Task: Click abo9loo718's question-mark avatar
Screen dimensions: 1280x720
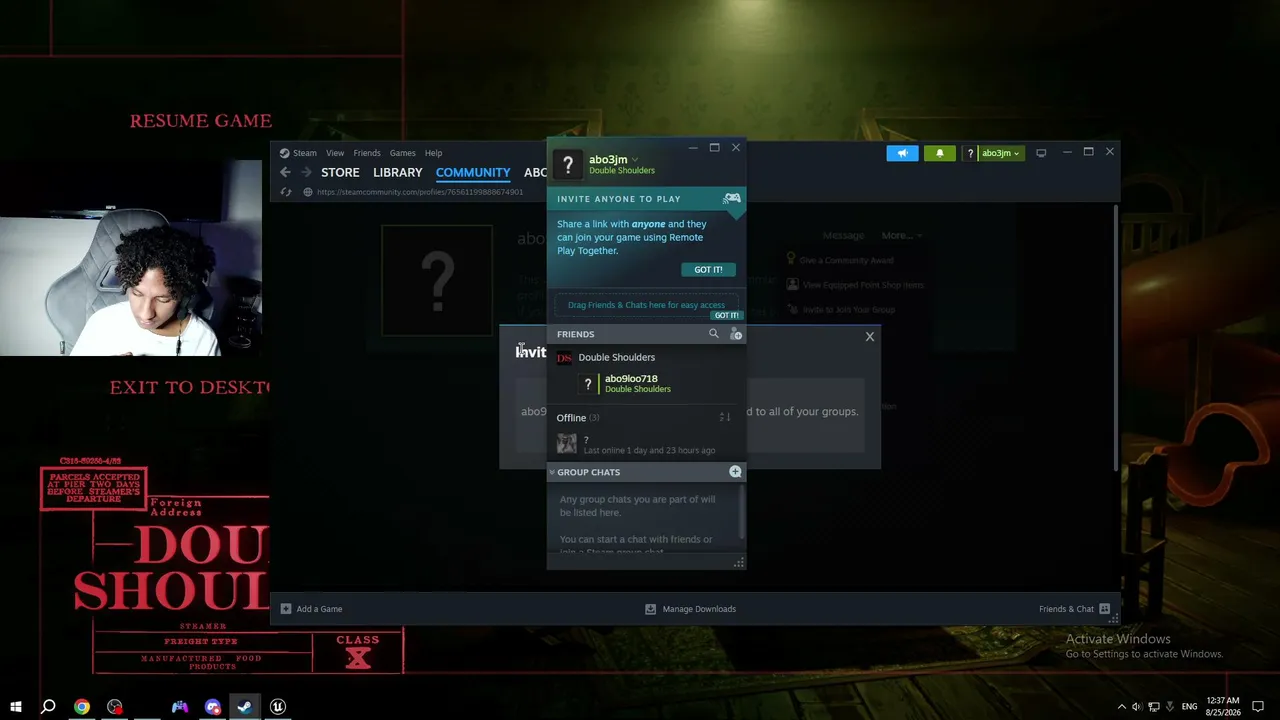Action: click(588, 384)
